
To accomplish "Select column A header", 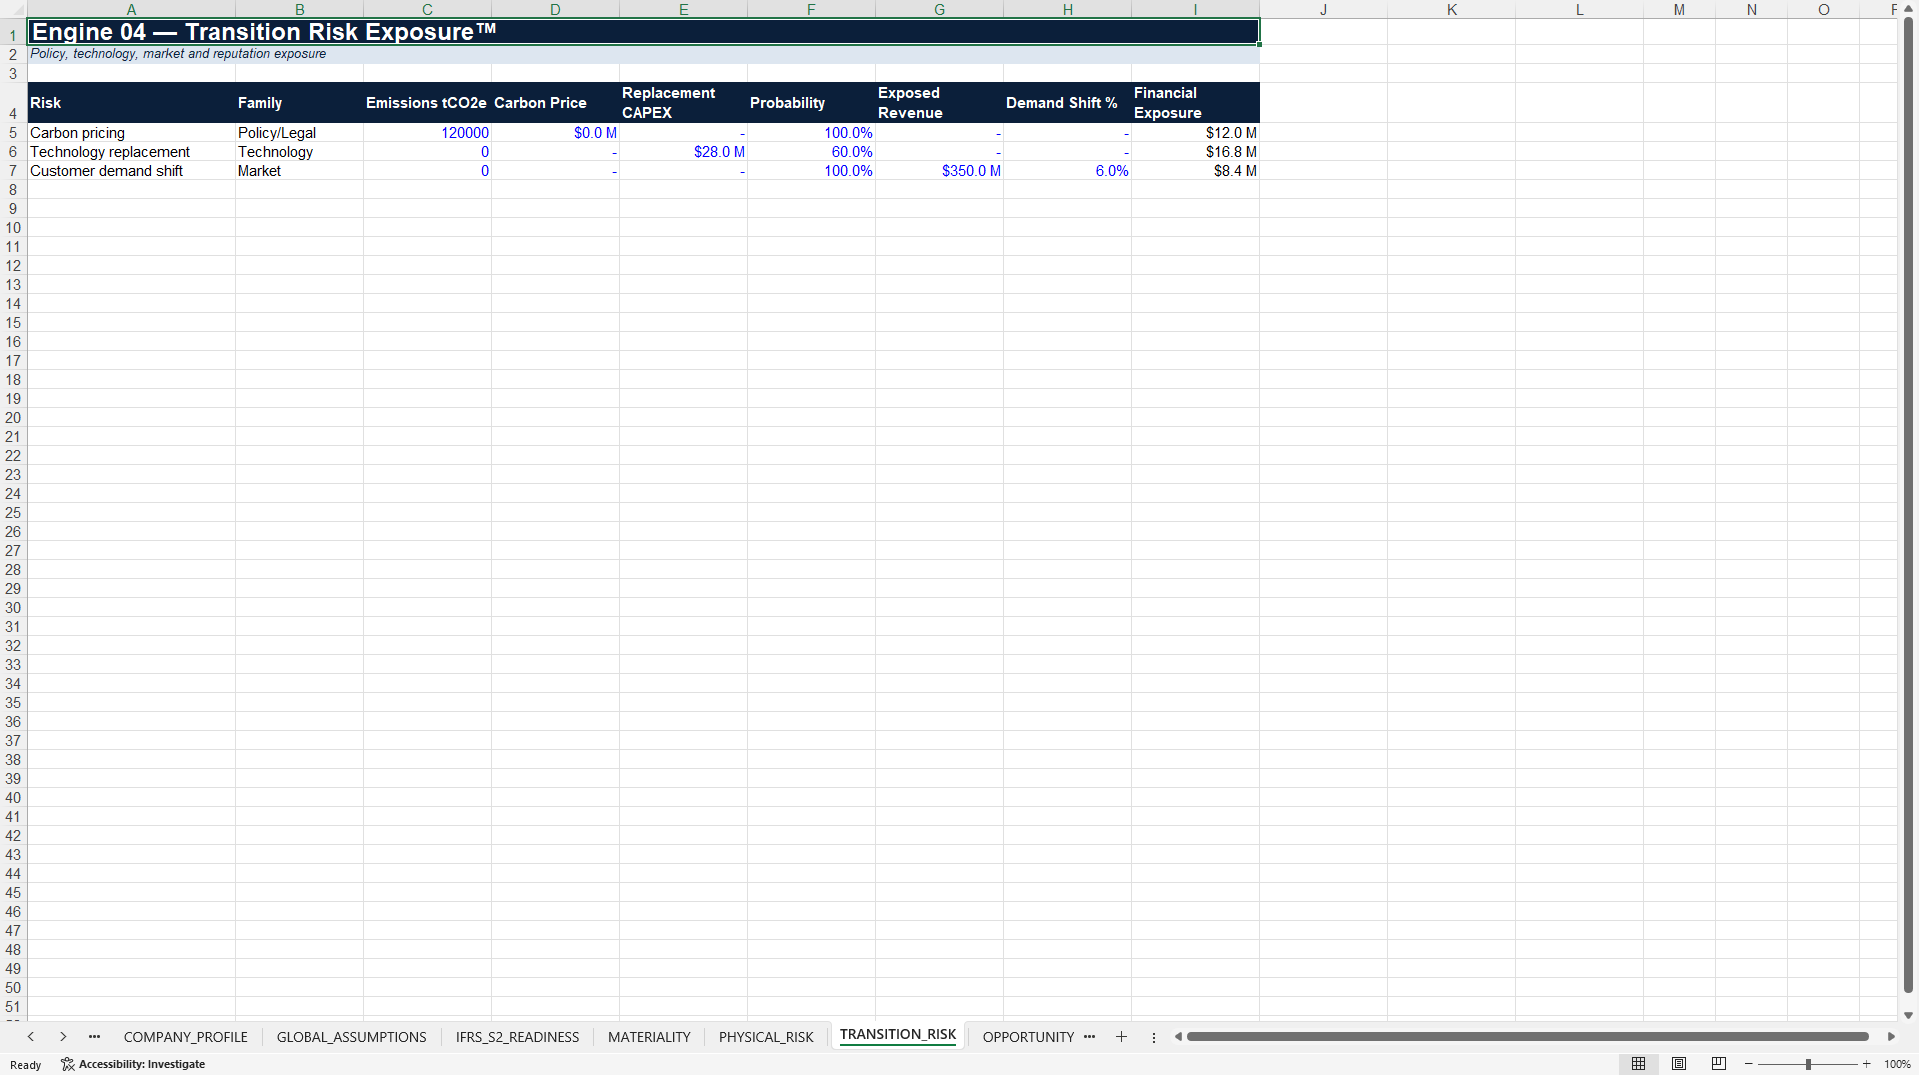I will (x=131, y=9).
